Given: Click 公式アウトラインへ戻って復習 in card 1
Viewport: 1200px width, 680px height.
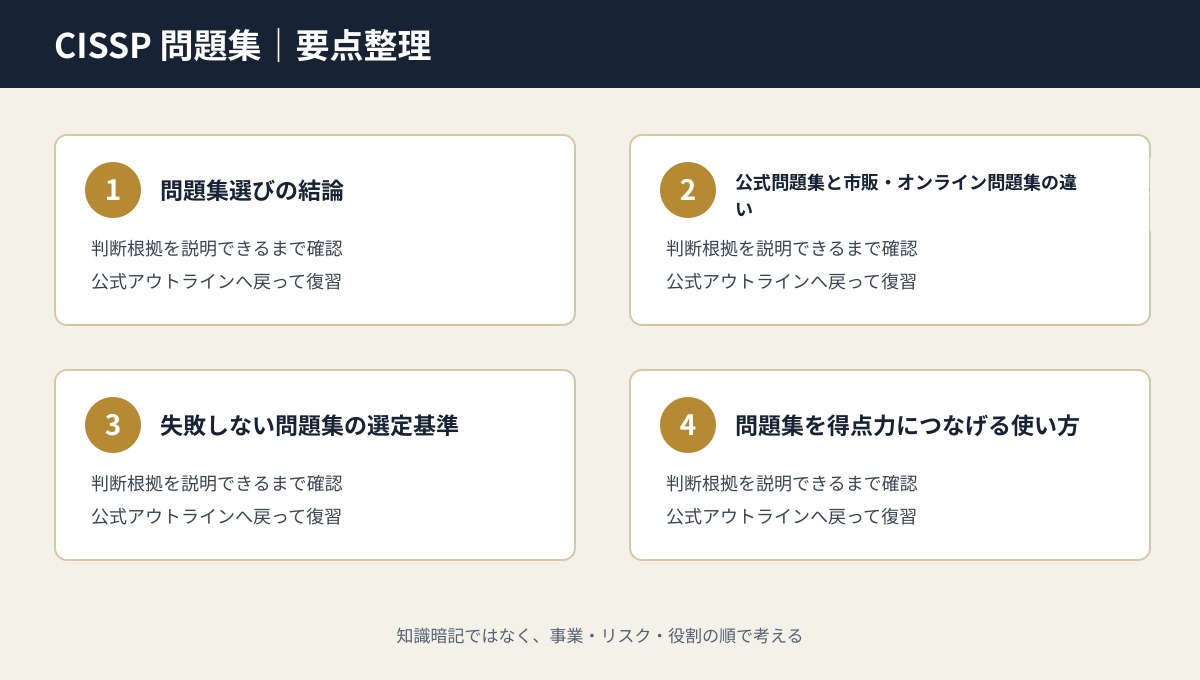Looking at the screenshot, I should (216, 281).
